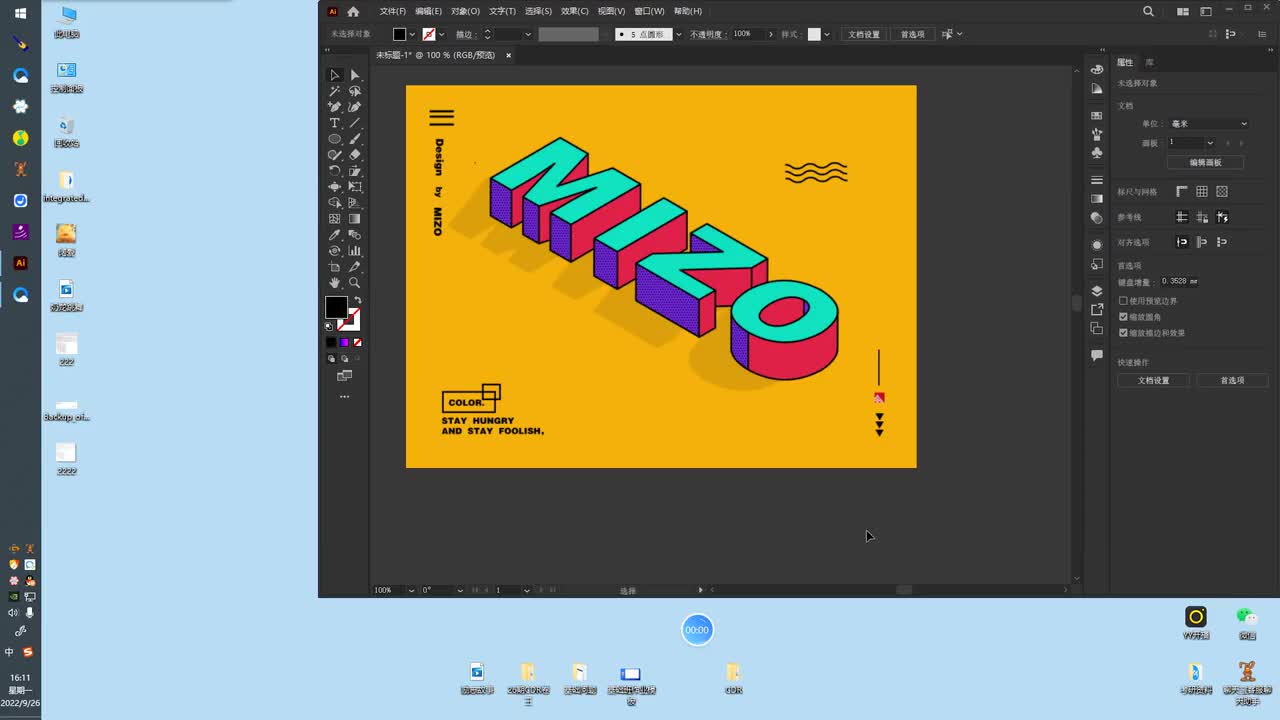Expand stroke color dropdown in control bar
This screenshot has width=1280, height=720.
click(441, 35)
